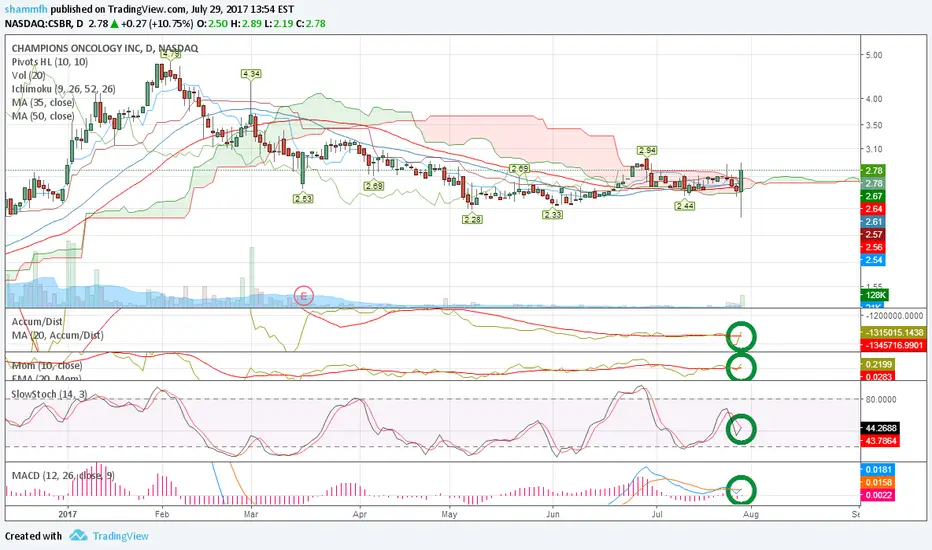Click the 2.33 pivot low label
932x550 pixels.
click(553, 215)
